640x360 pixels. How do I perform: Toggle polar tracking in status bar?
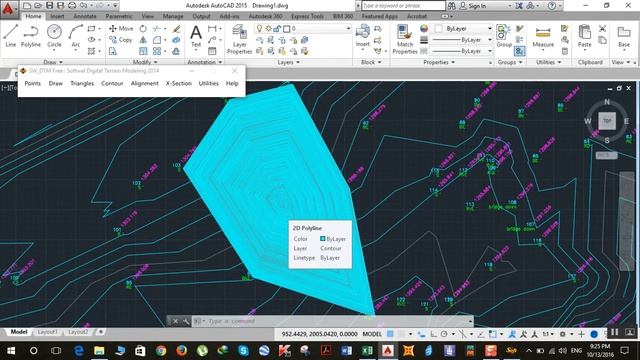(x=444, y=334)
